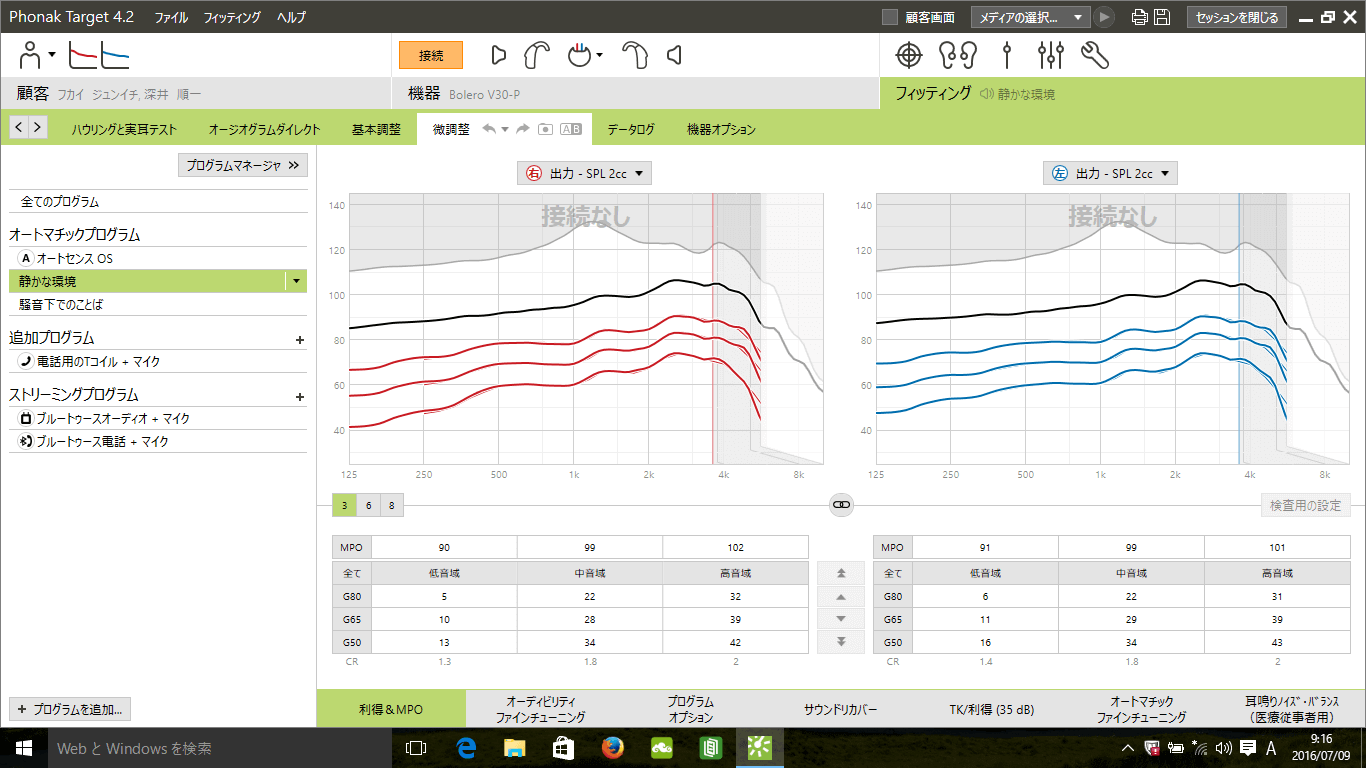Open the multi-slider fine tuning icon
The image size is (1366, 768).
[1050, 55]
